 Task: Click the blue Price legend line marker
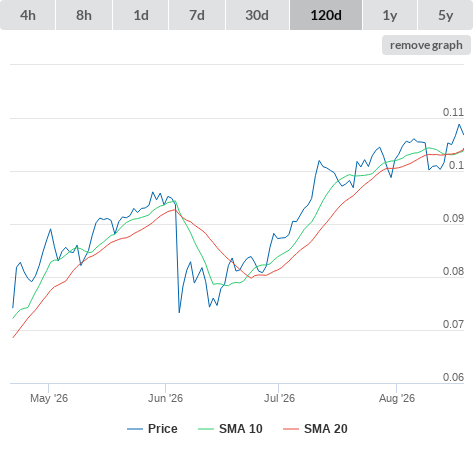coord(135,429)
